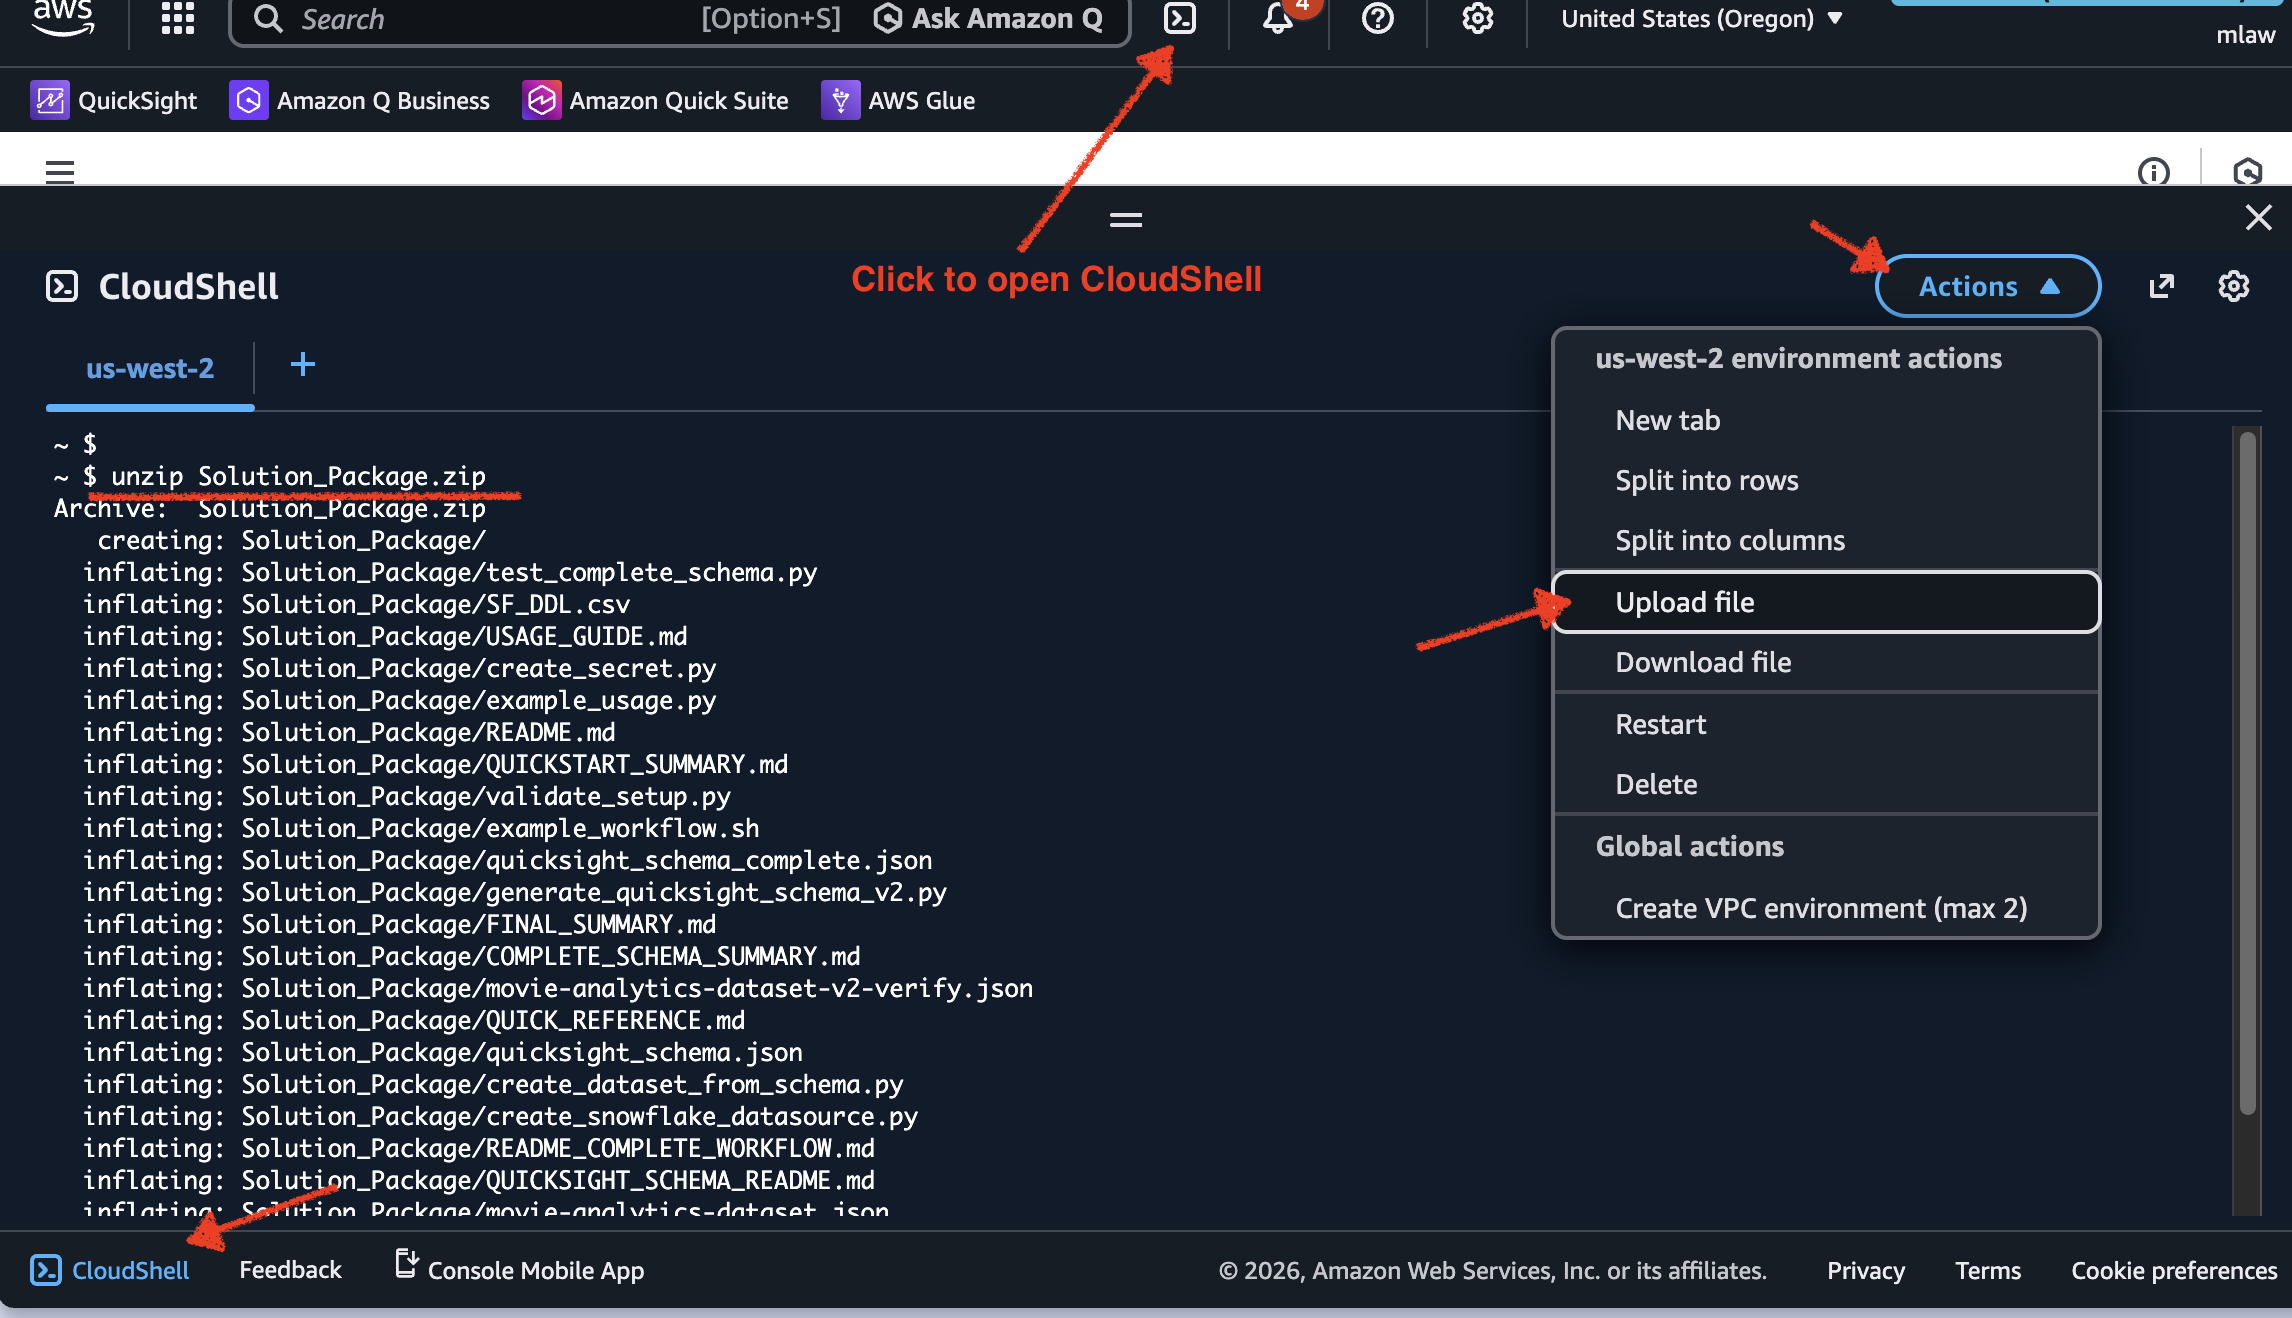Screen dimensions: 2292x1318
Task: Select Upload file from Actions menu
Action: pos(1685,602)
